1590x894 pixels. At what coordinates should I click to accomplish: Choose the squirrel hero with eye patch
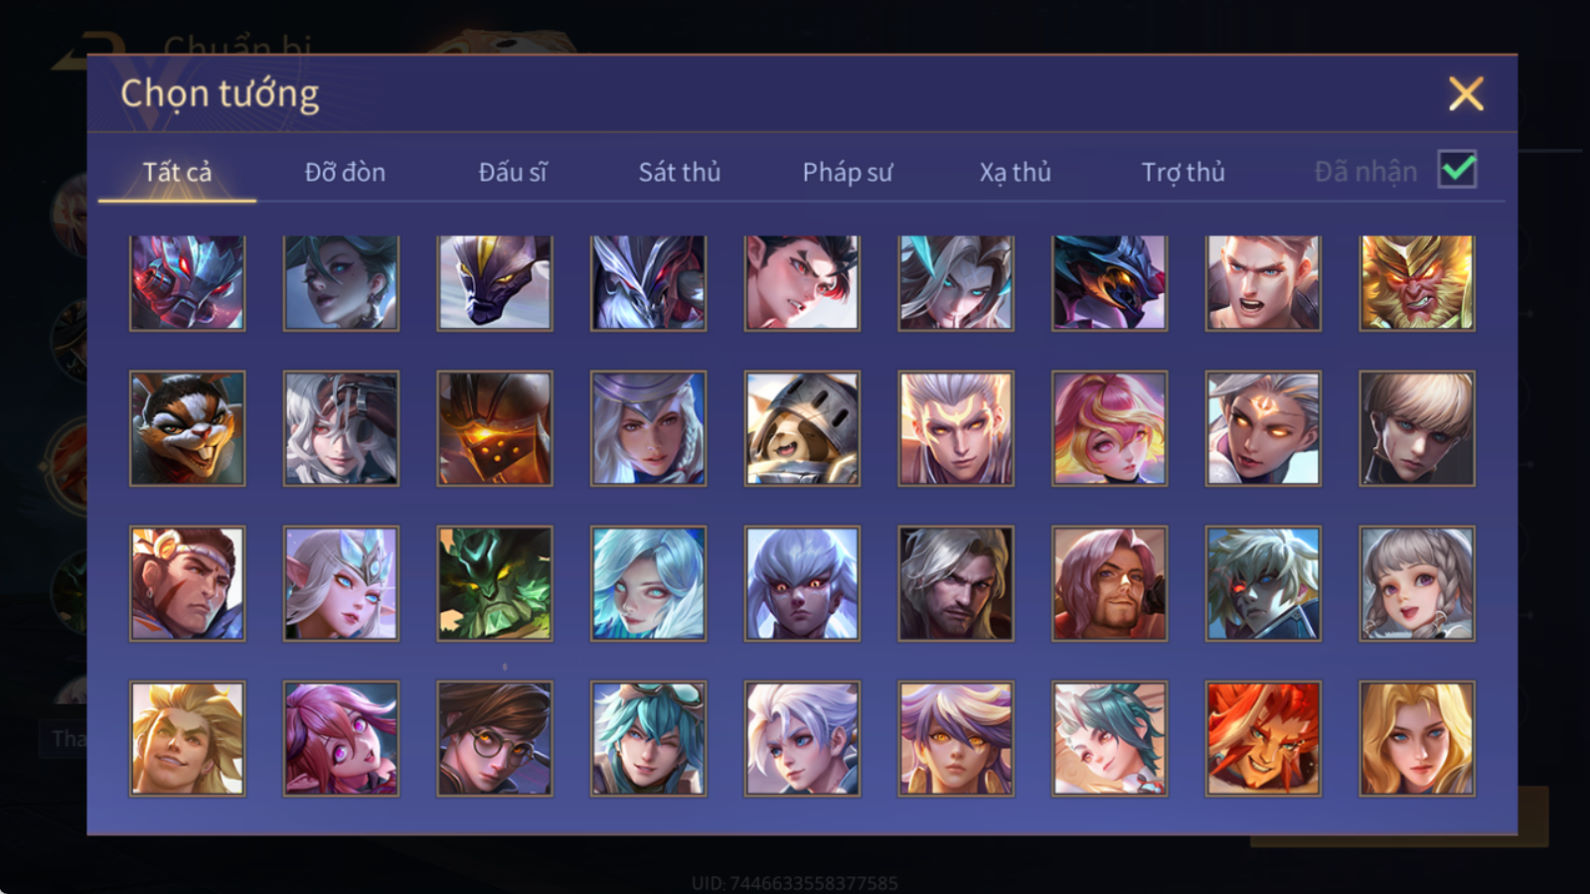(187, 429)
